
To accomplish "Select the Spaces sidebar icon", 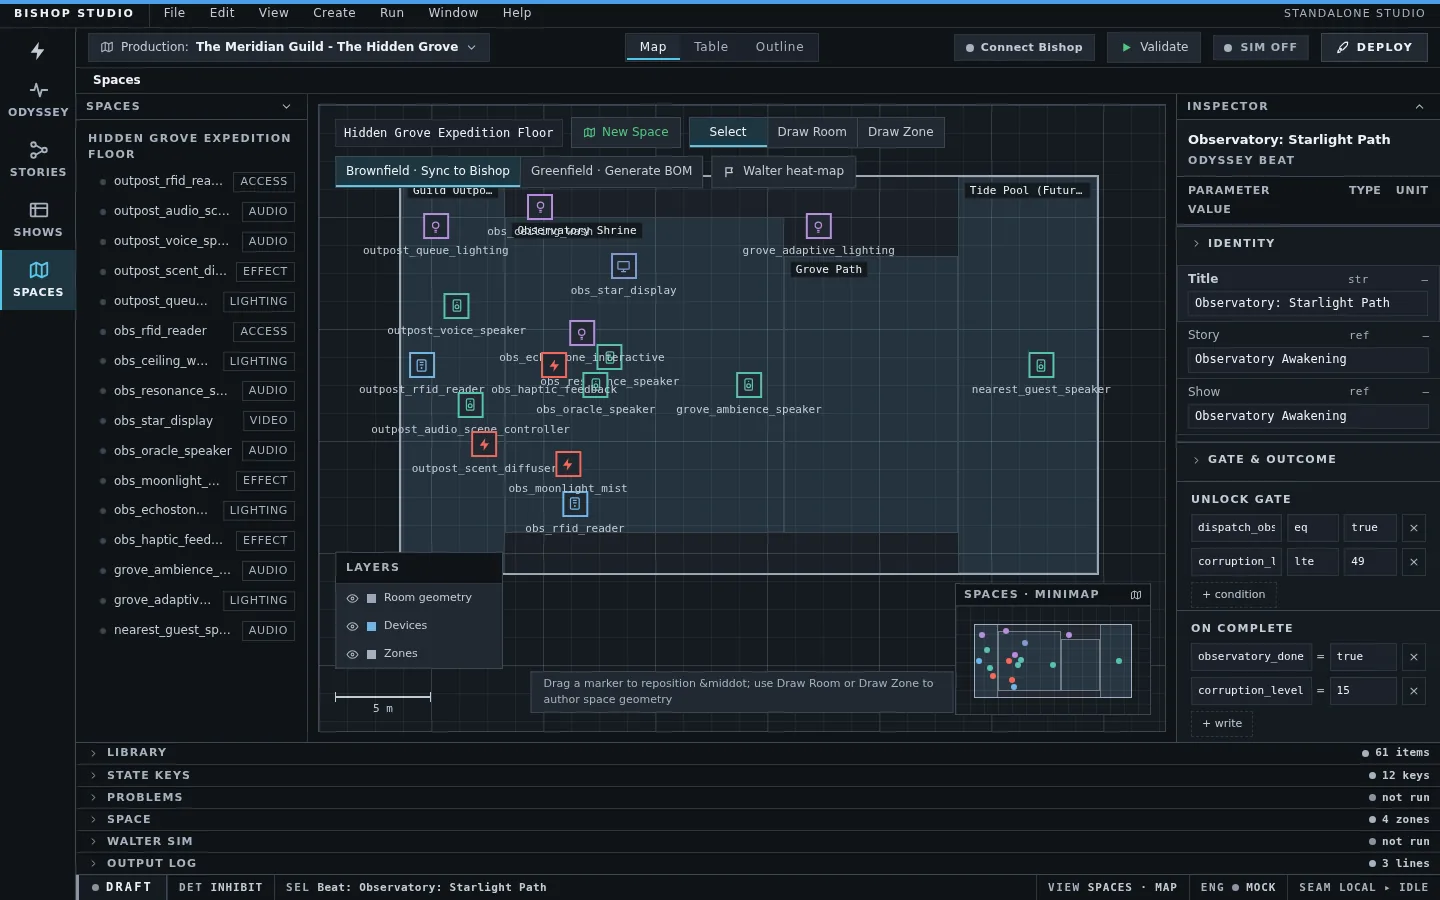I will [x=38, y=280].
